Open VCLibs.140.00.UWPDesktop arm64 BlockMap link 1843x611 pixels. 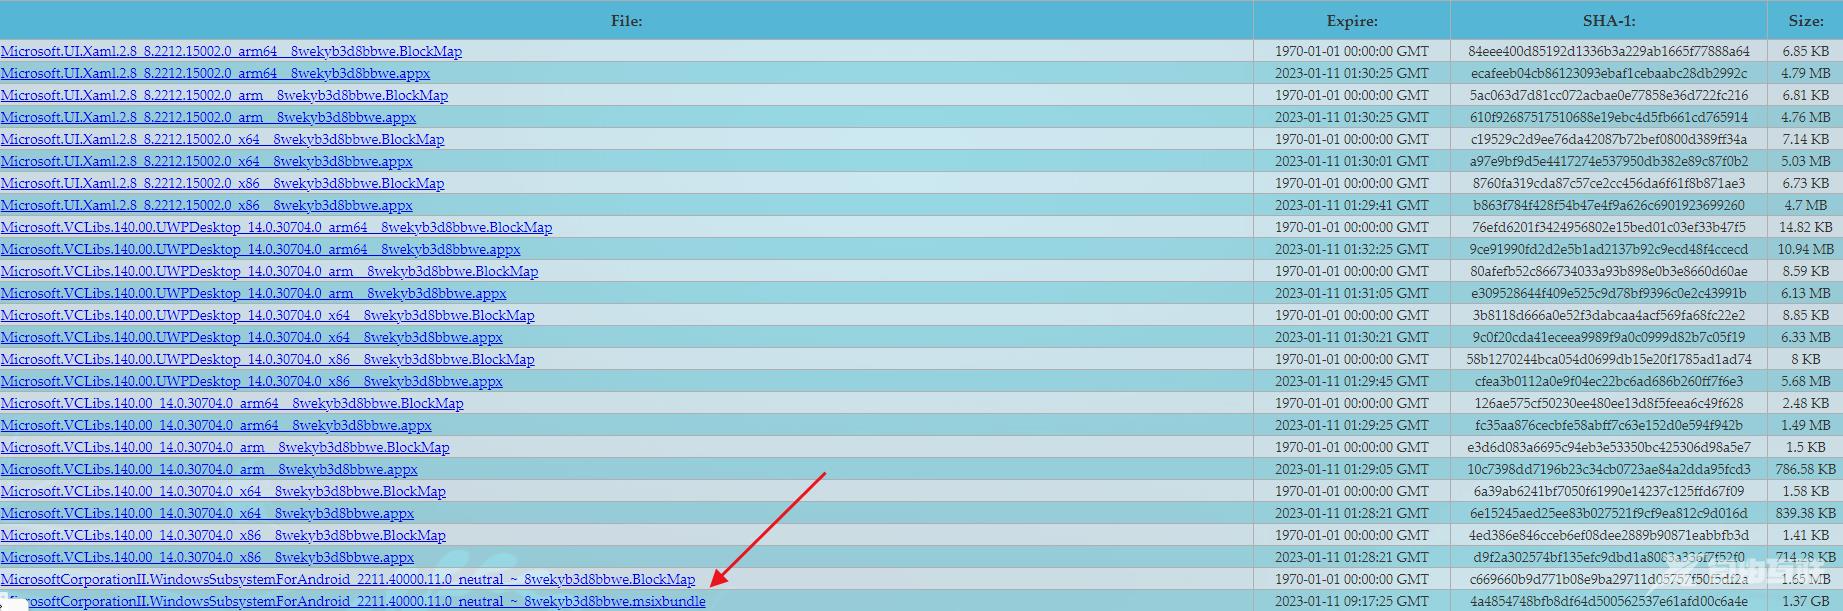pos(276,227)
